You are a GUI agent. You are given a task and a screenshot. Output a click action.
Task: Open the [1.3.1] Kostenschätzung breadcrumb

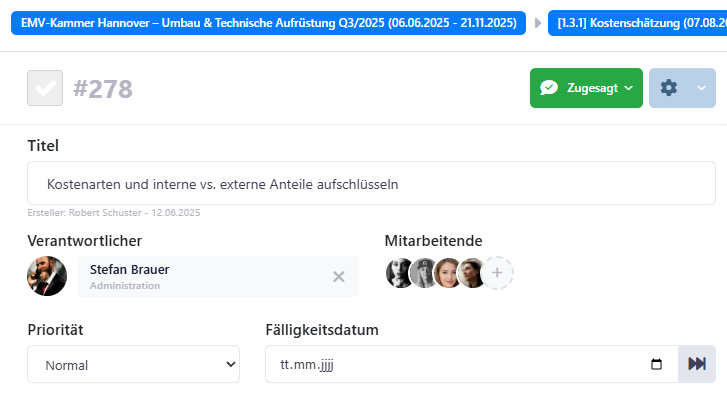pyautogui.click(x=638, y=23)
